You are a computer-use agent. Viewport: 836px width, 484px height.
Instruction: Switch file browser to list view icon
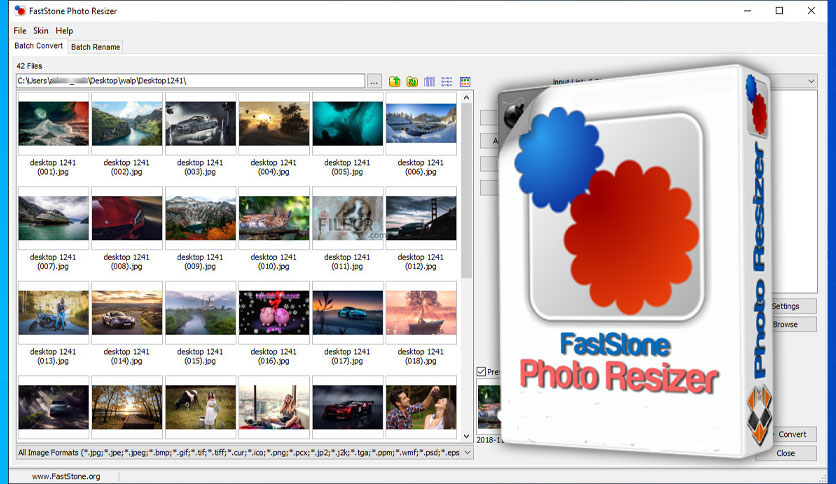click(447, 81)
